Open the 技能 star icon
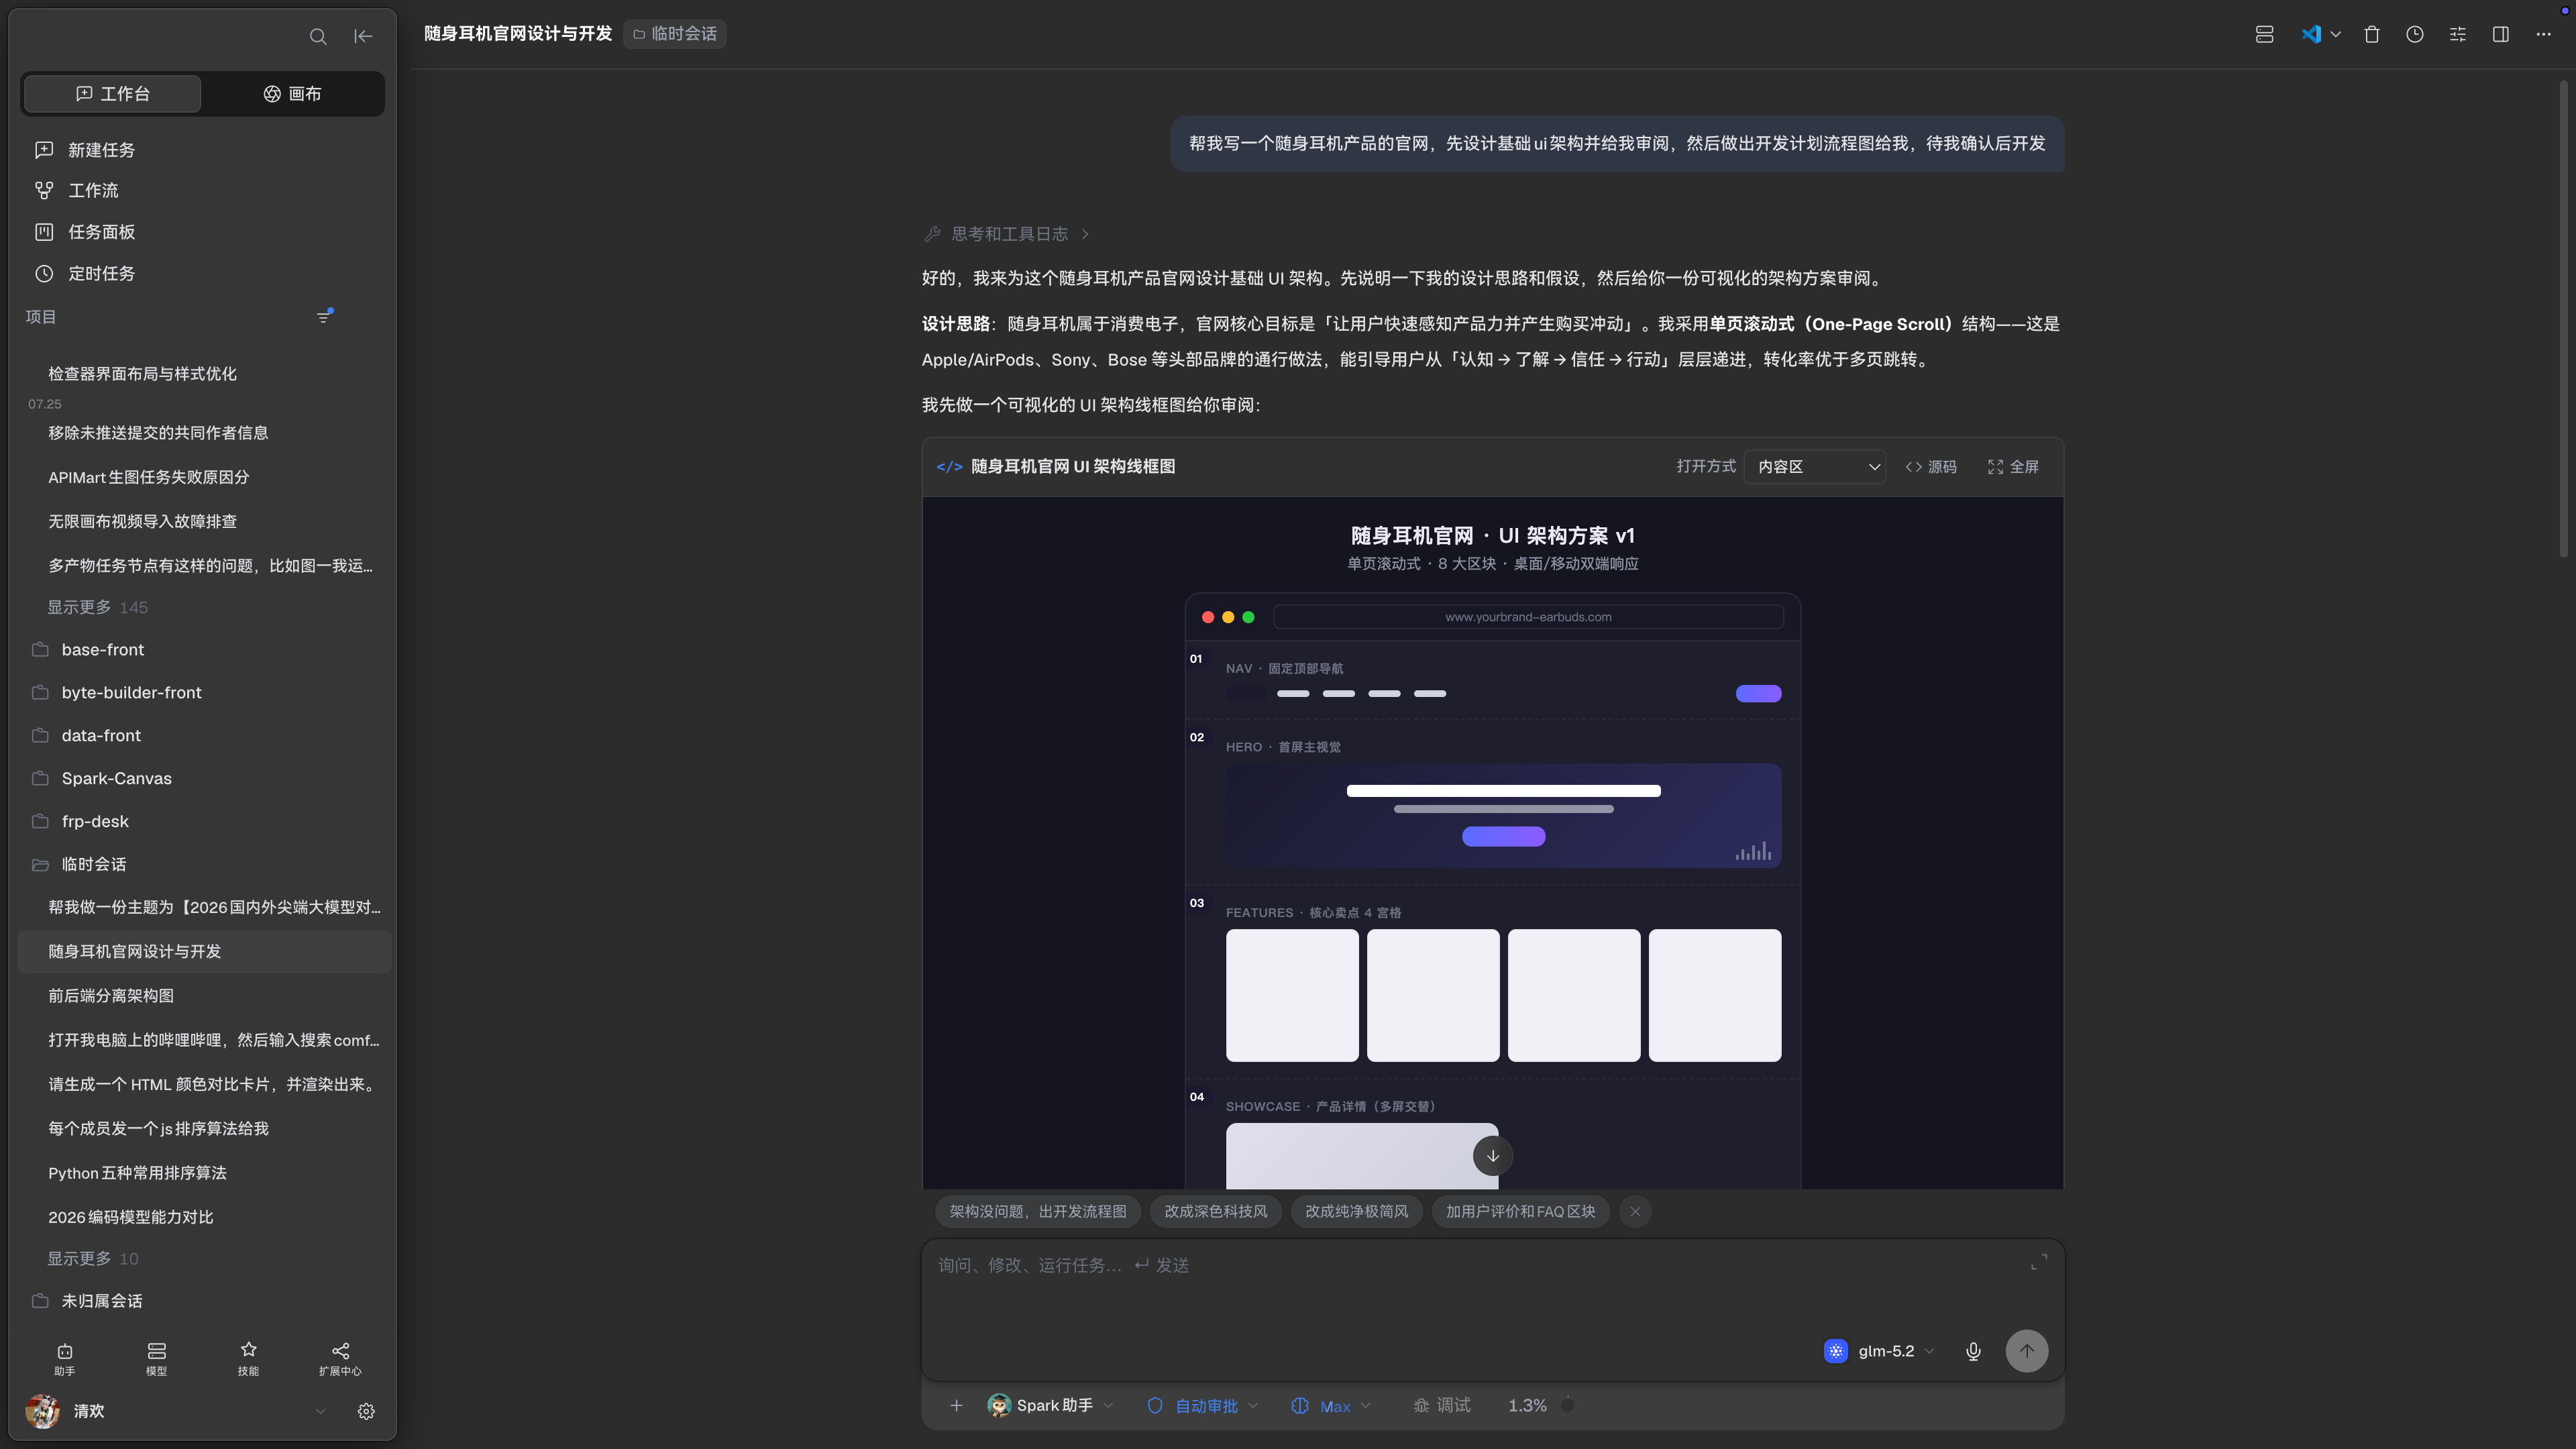Viewport: 2576px width, 1449px height. tap(248, 1359)
